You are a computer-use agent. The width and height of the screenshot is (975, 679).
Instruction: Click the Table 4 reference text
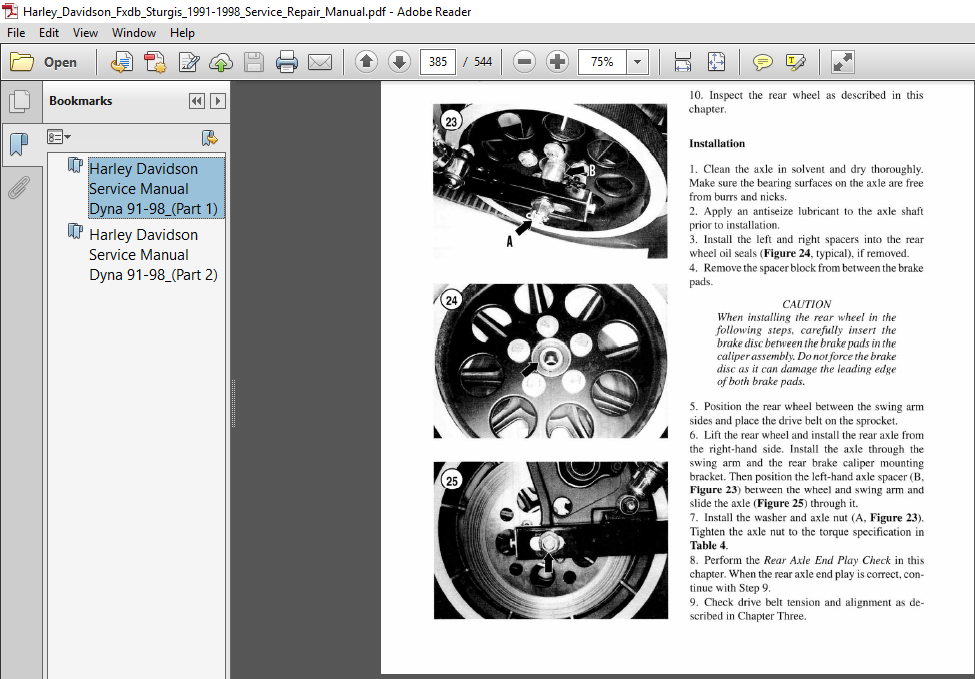(x=707, y=545)
